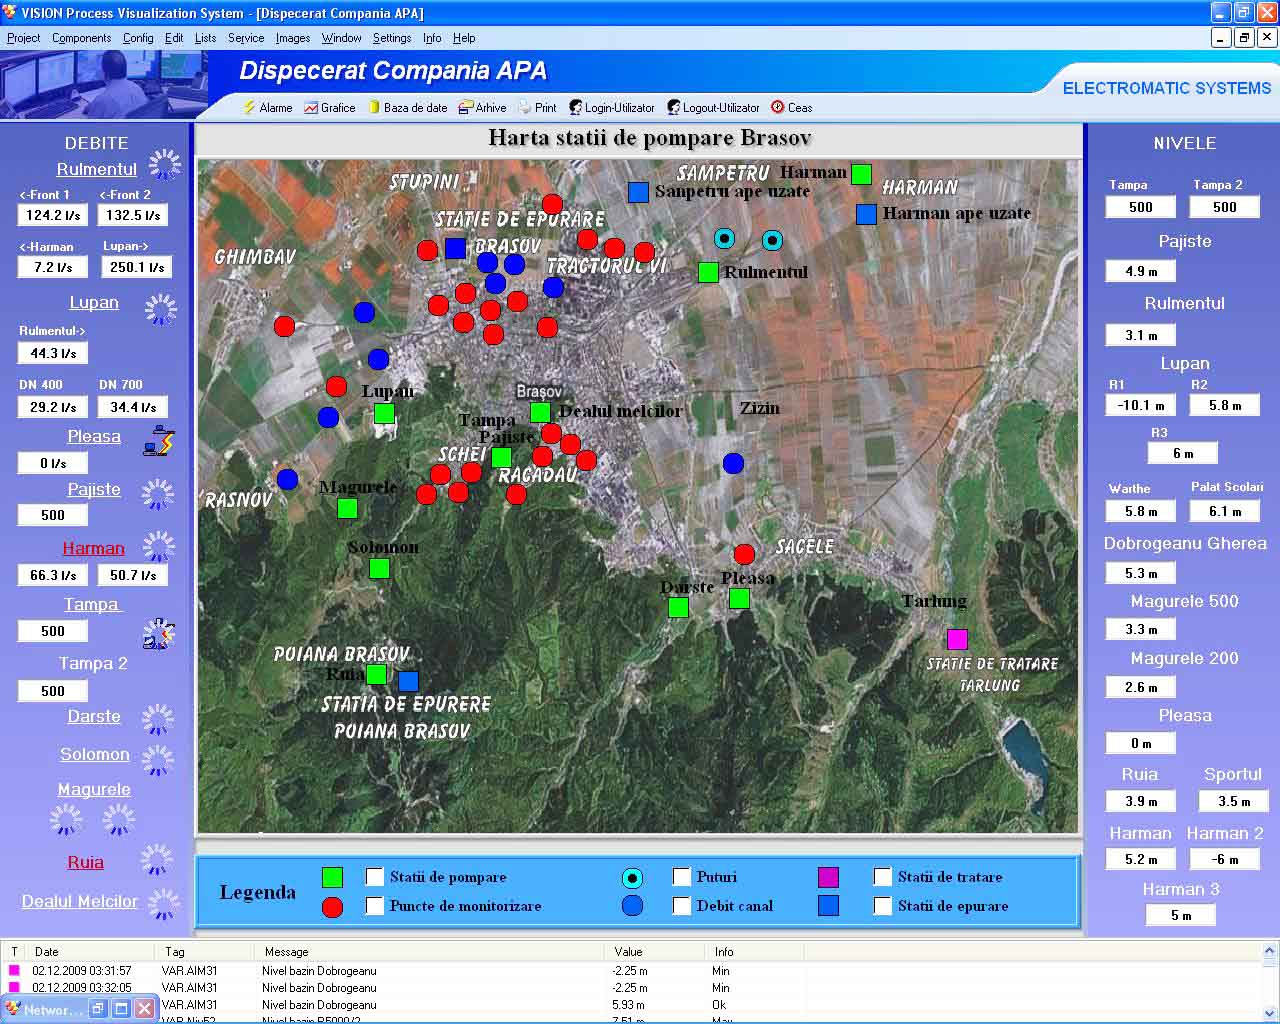Click the pump icon beside Pajiste
This screenshot has height=1024, width=1280.
158,494
